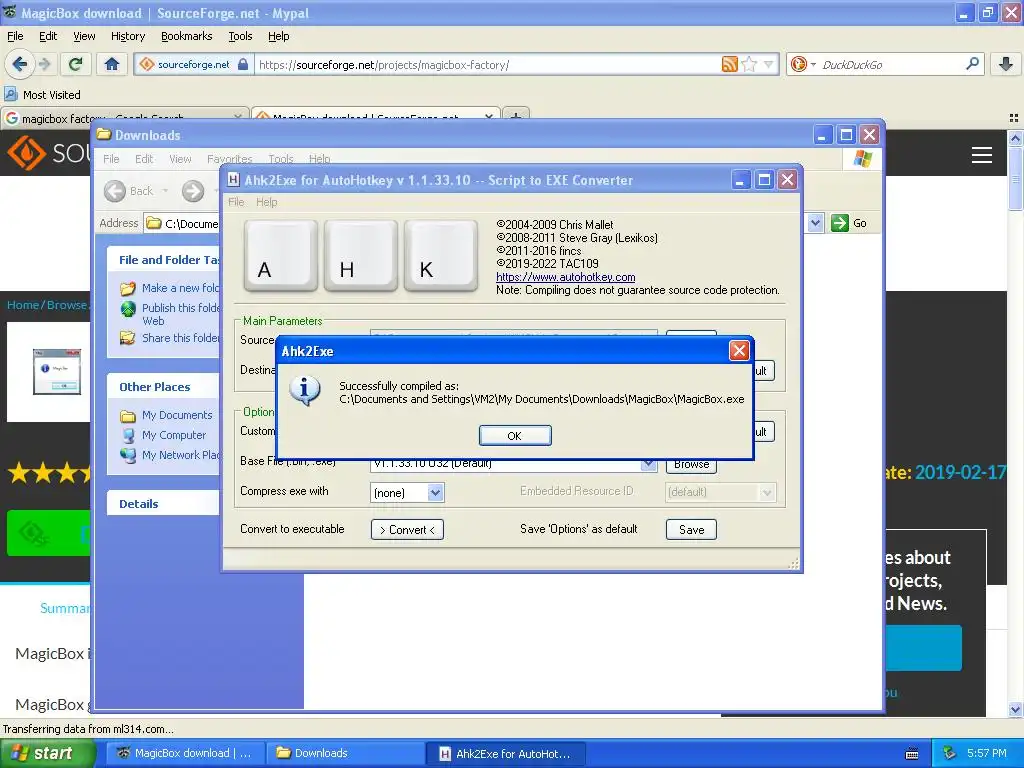Click the Home breadcrumb link on SourceForge

click(23, 305)
